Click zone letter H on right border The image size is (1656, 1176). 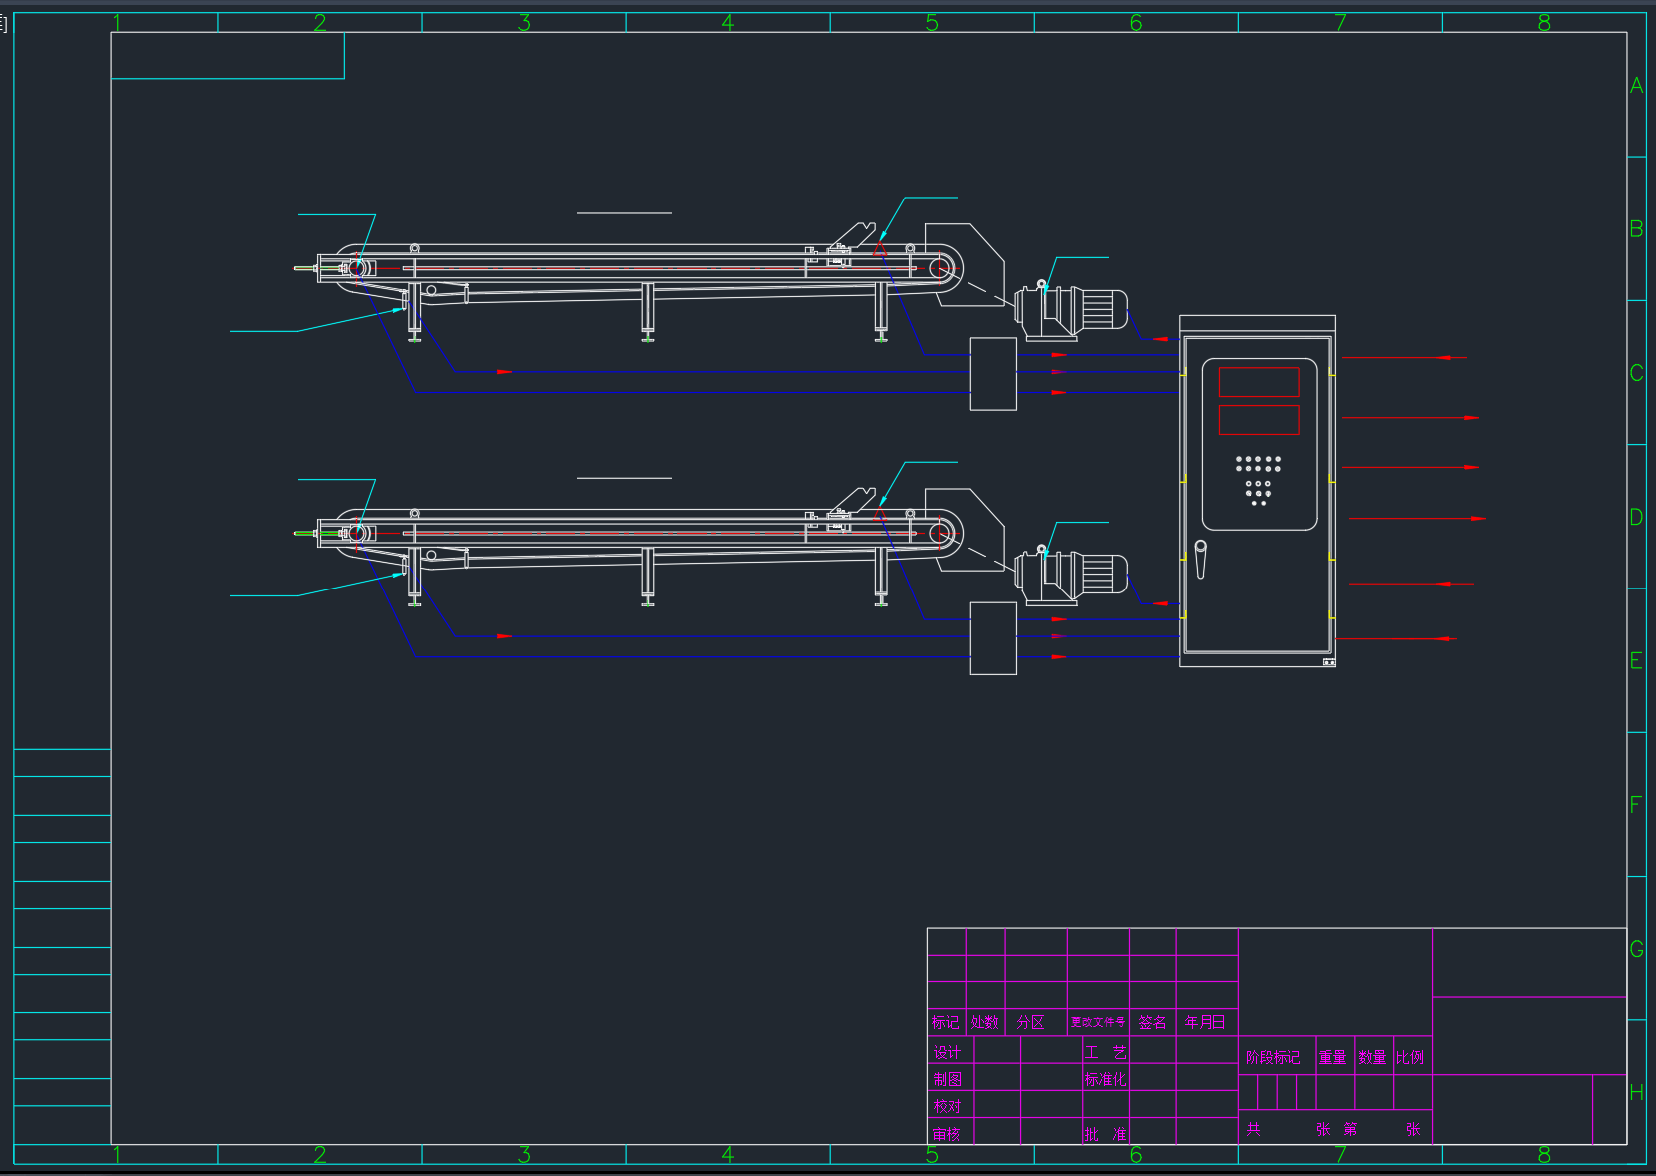(x=1636, y=1093)
